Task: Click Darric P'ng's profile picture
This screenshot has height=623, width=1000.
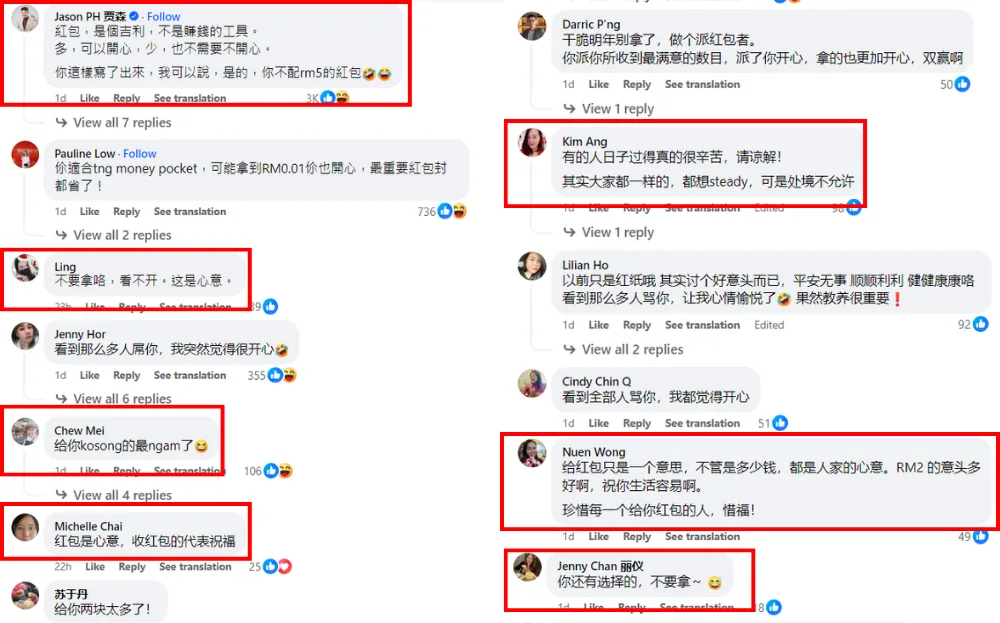Action: (532, 27)
